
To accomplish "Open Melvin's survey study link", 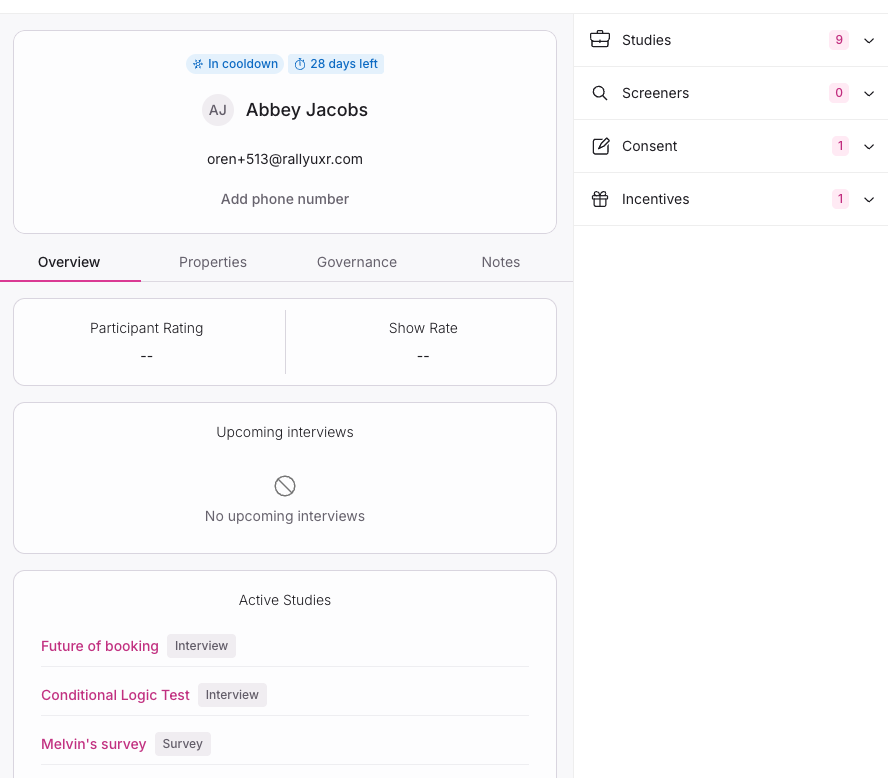I will pos(94,744).
